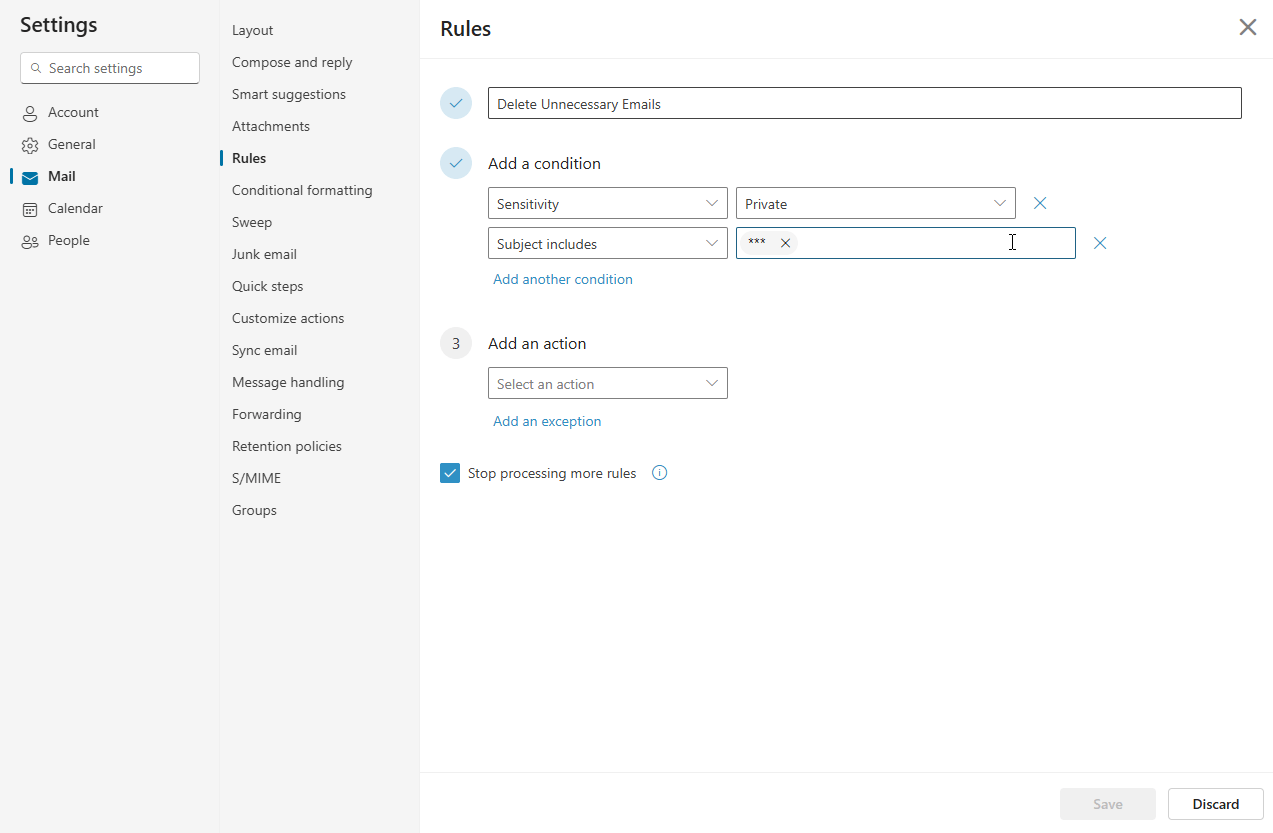Click the General gear icon
Screen dimensions: 1273x833
[30, 145]
